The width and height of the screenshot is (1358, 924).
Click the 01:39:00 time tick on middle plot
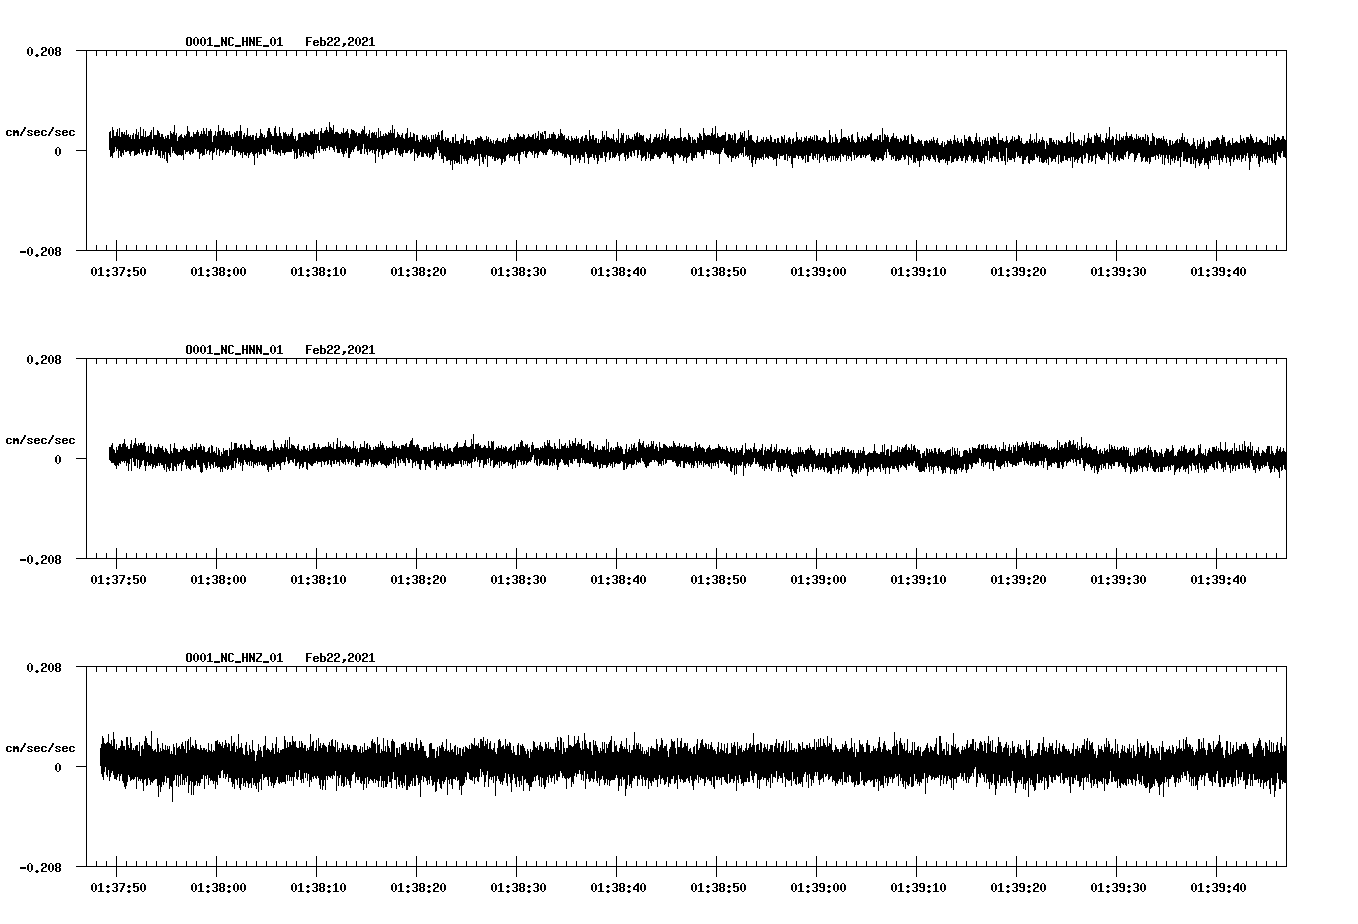coord(816,578)
